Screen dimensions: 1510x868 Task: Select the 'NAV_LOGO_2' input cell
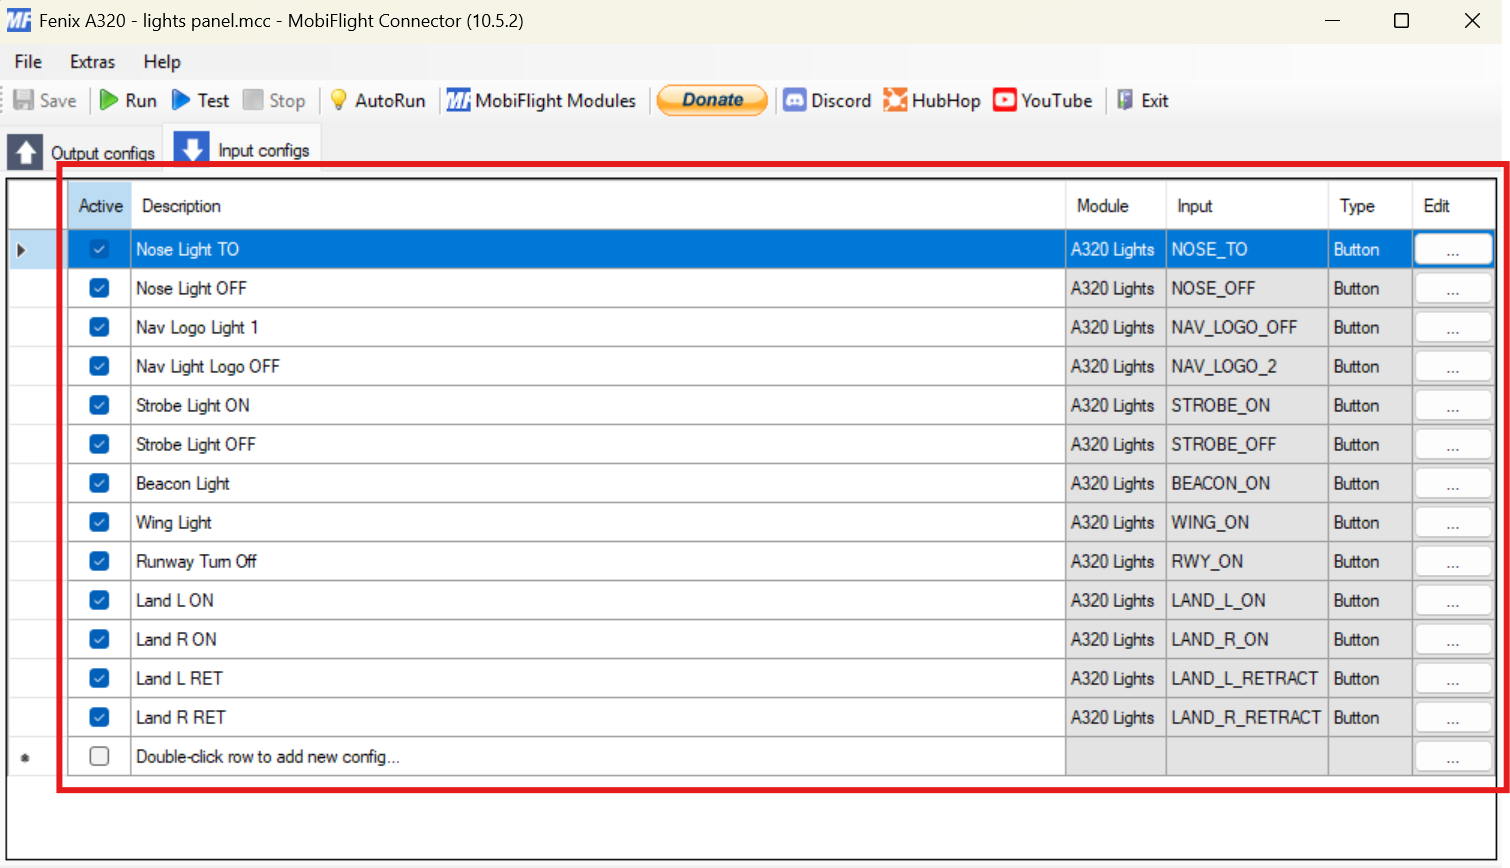(1247, 366)
